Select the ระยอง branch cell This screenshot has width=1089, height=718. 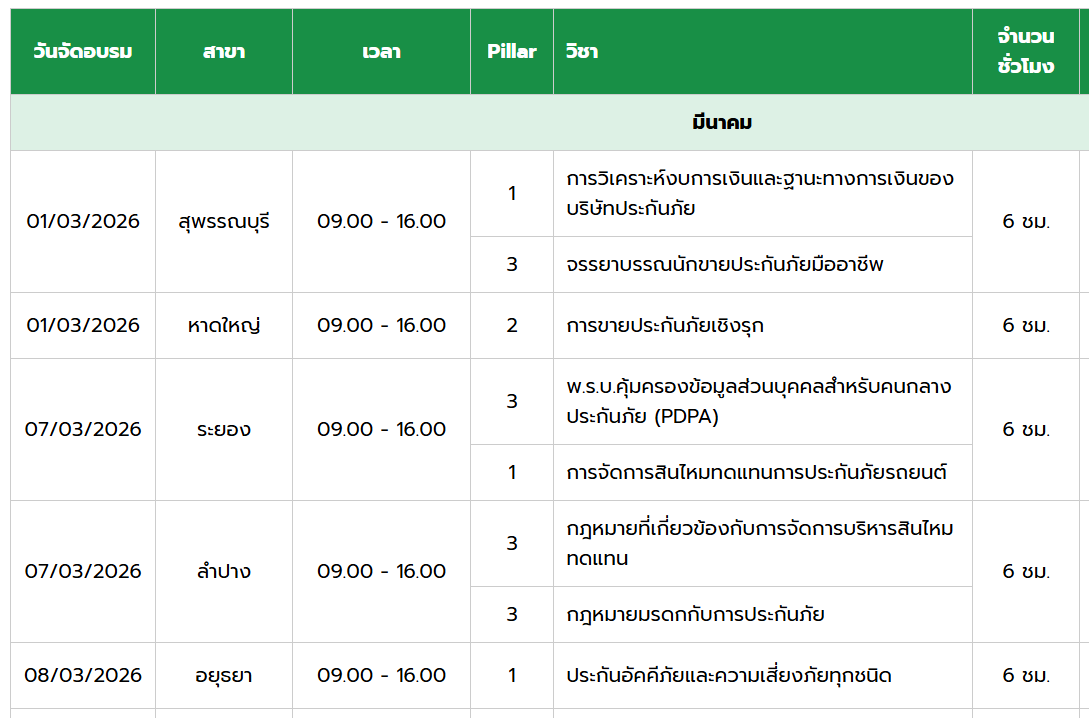point(223,429)
